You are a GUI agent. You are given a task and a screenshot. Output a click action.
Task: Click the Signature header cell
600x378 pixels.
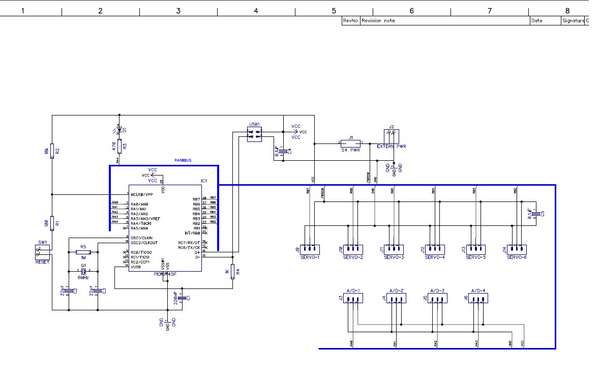(x=573, y=21)
